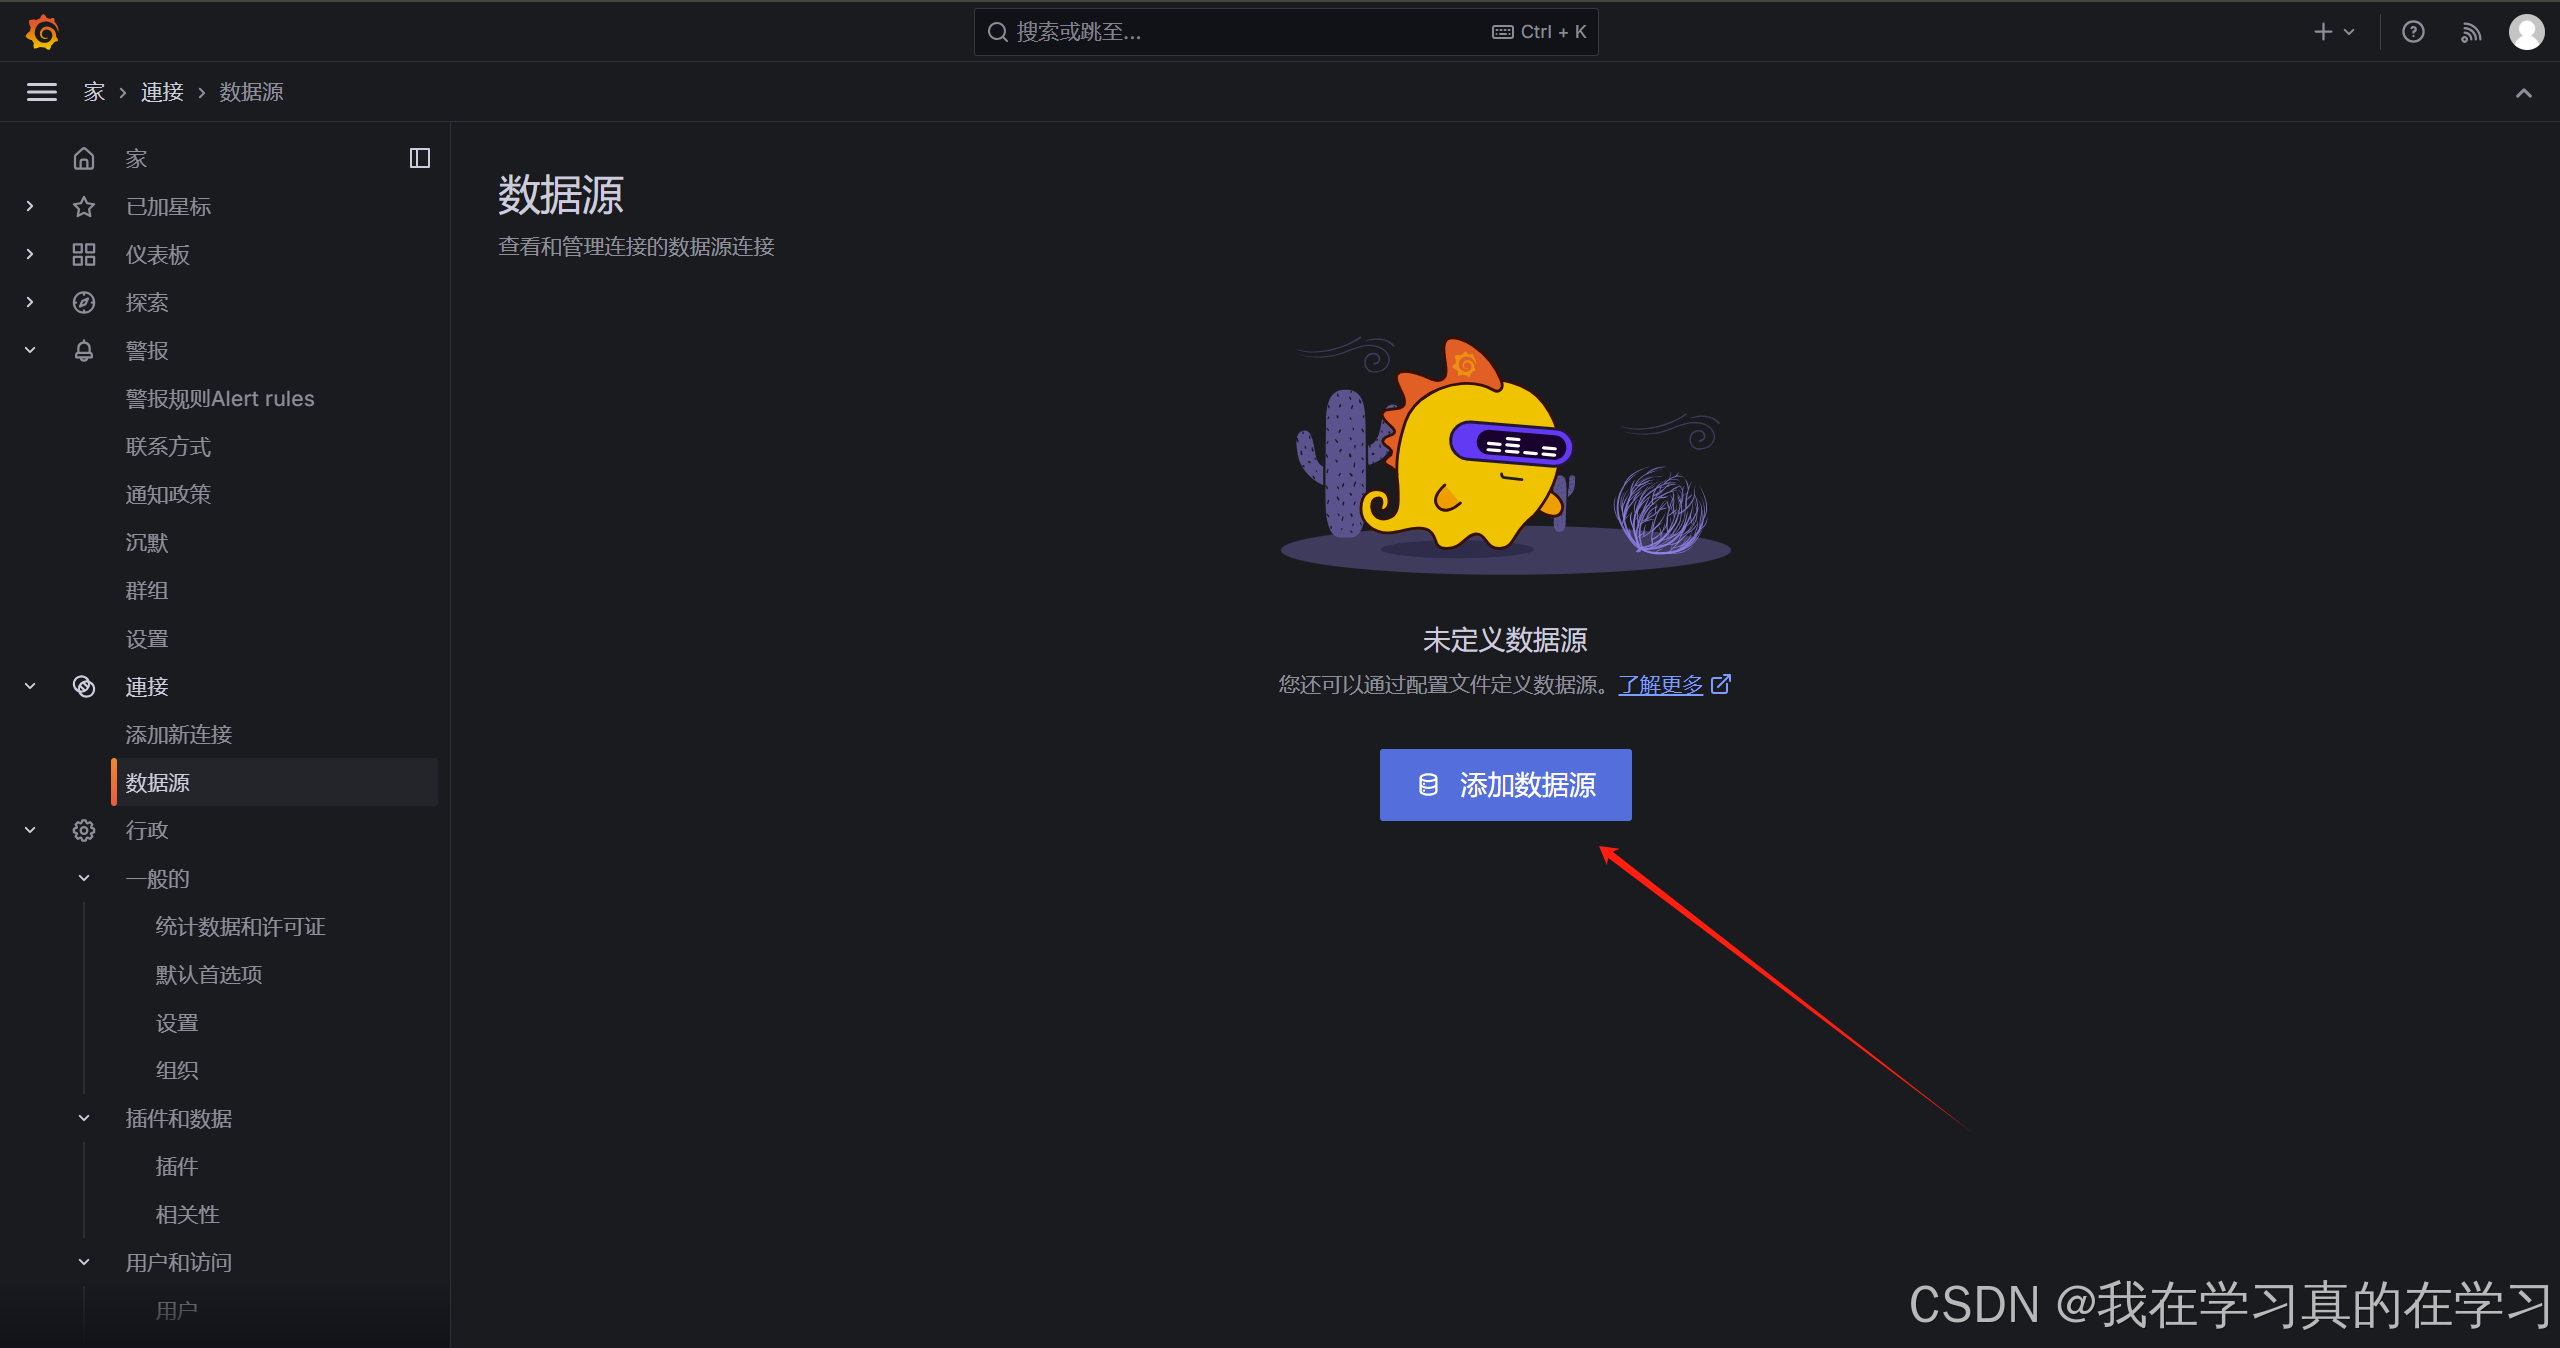Open the news feed RSS icon
Image resolution: width=2560 pixels, height=1348 pixels.
tap(2471, 32)
